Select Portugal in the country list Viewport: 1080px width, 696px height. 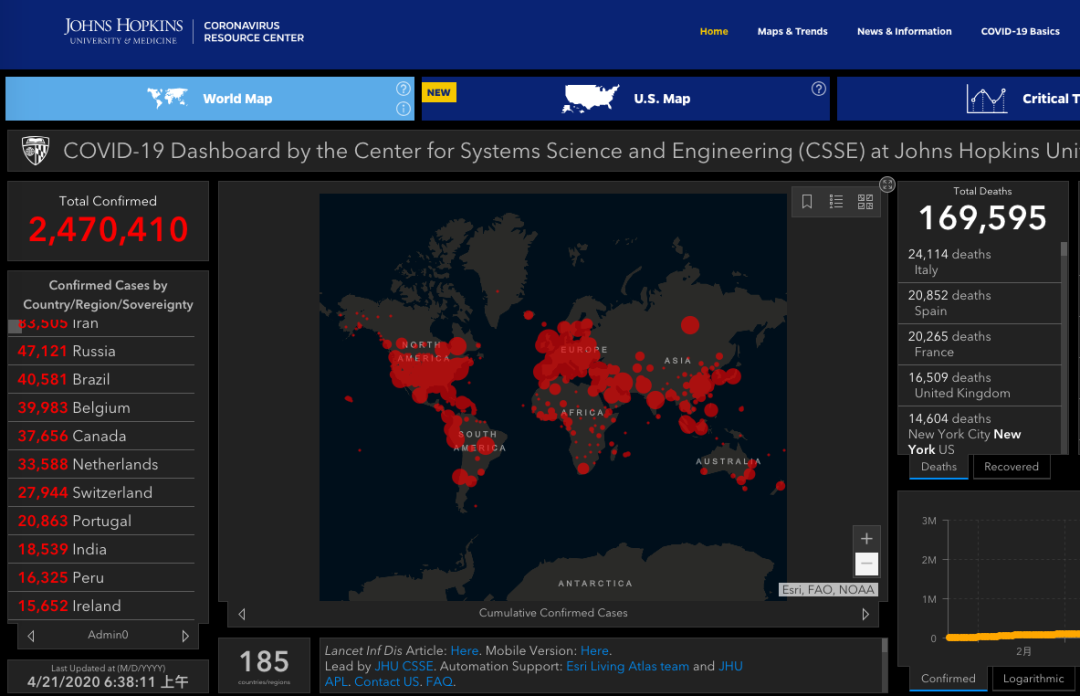pyautogui.click(x=101, y=520)
